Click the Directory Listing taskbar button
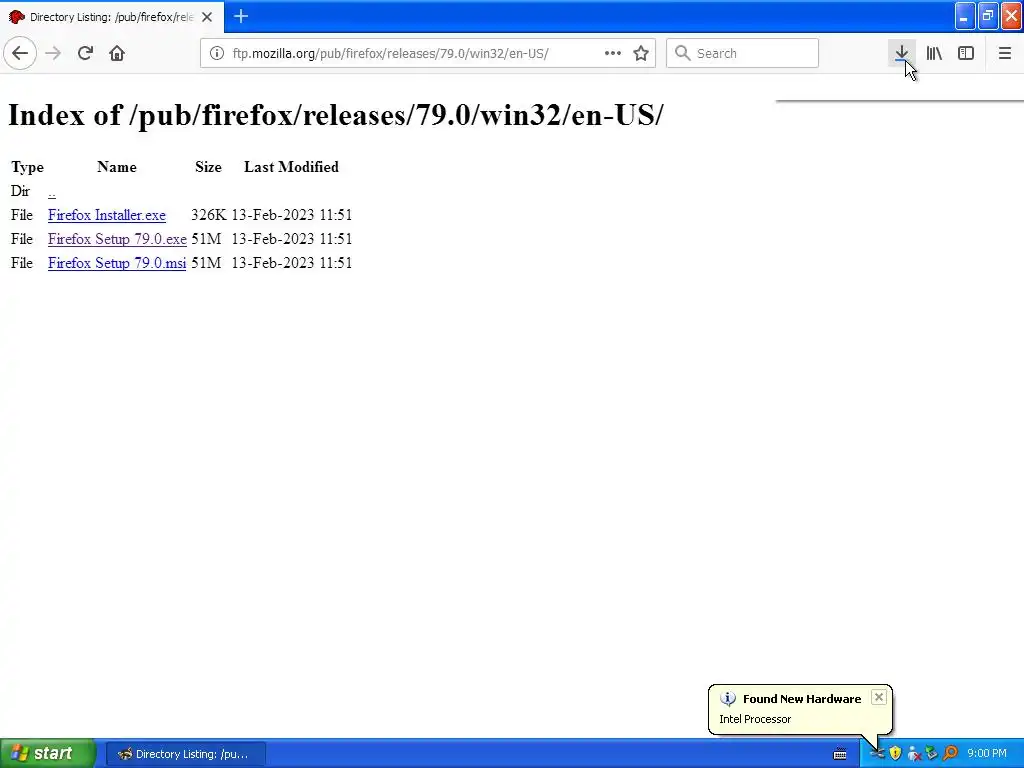 coord(185,754)
